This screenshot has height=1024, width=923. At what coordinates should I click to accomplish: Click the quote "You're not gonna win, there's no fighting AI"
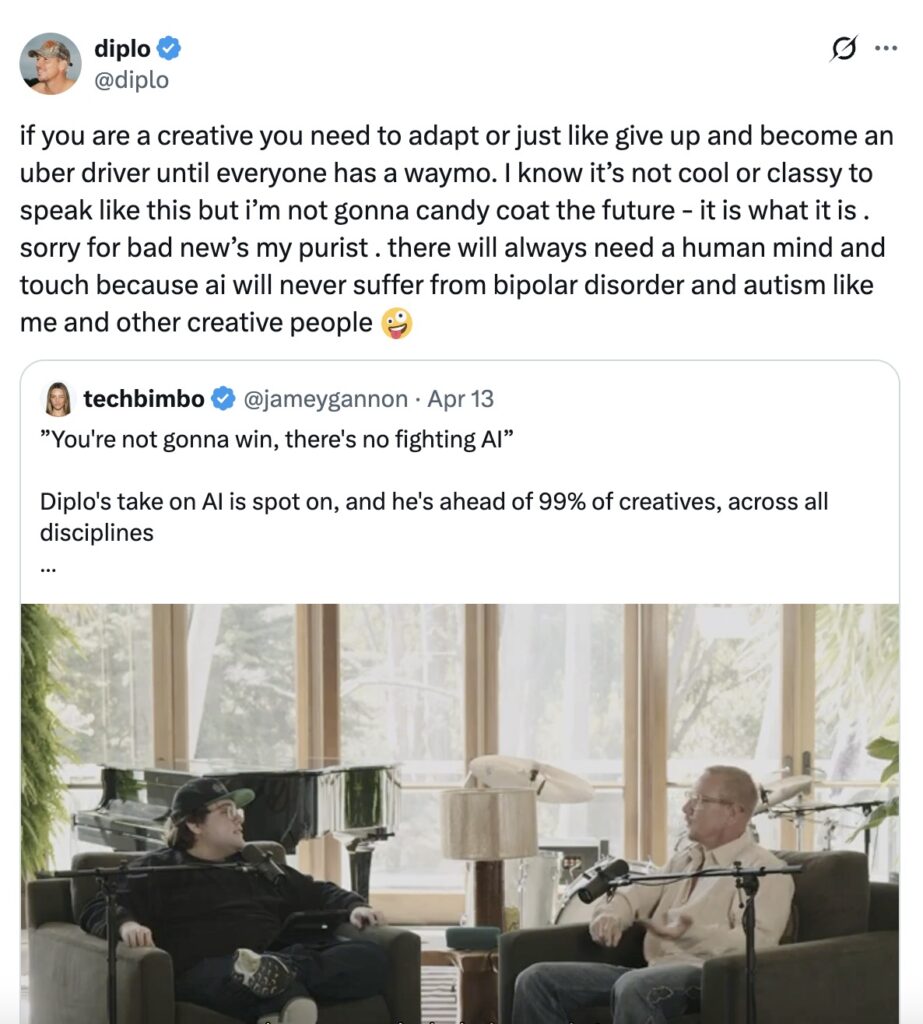click(x=277, y=439)
